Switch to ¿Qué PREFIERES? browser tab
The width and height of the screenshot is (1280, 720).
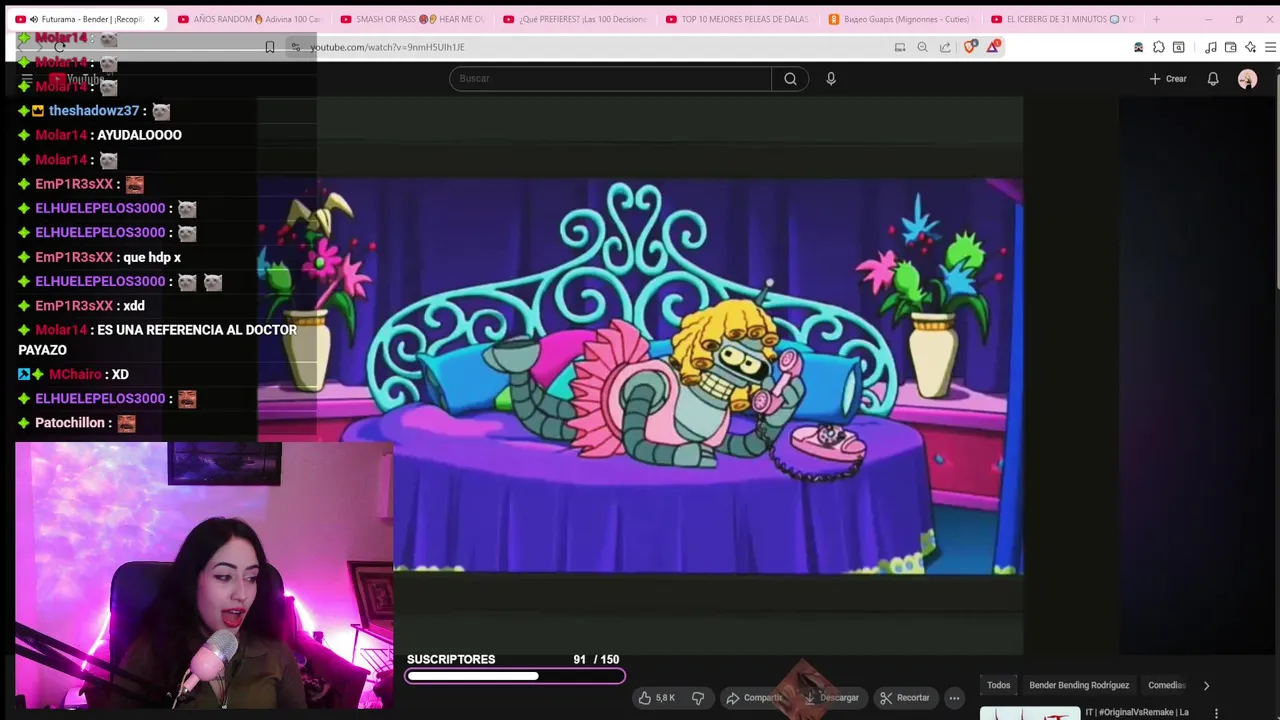click(575, 19)
